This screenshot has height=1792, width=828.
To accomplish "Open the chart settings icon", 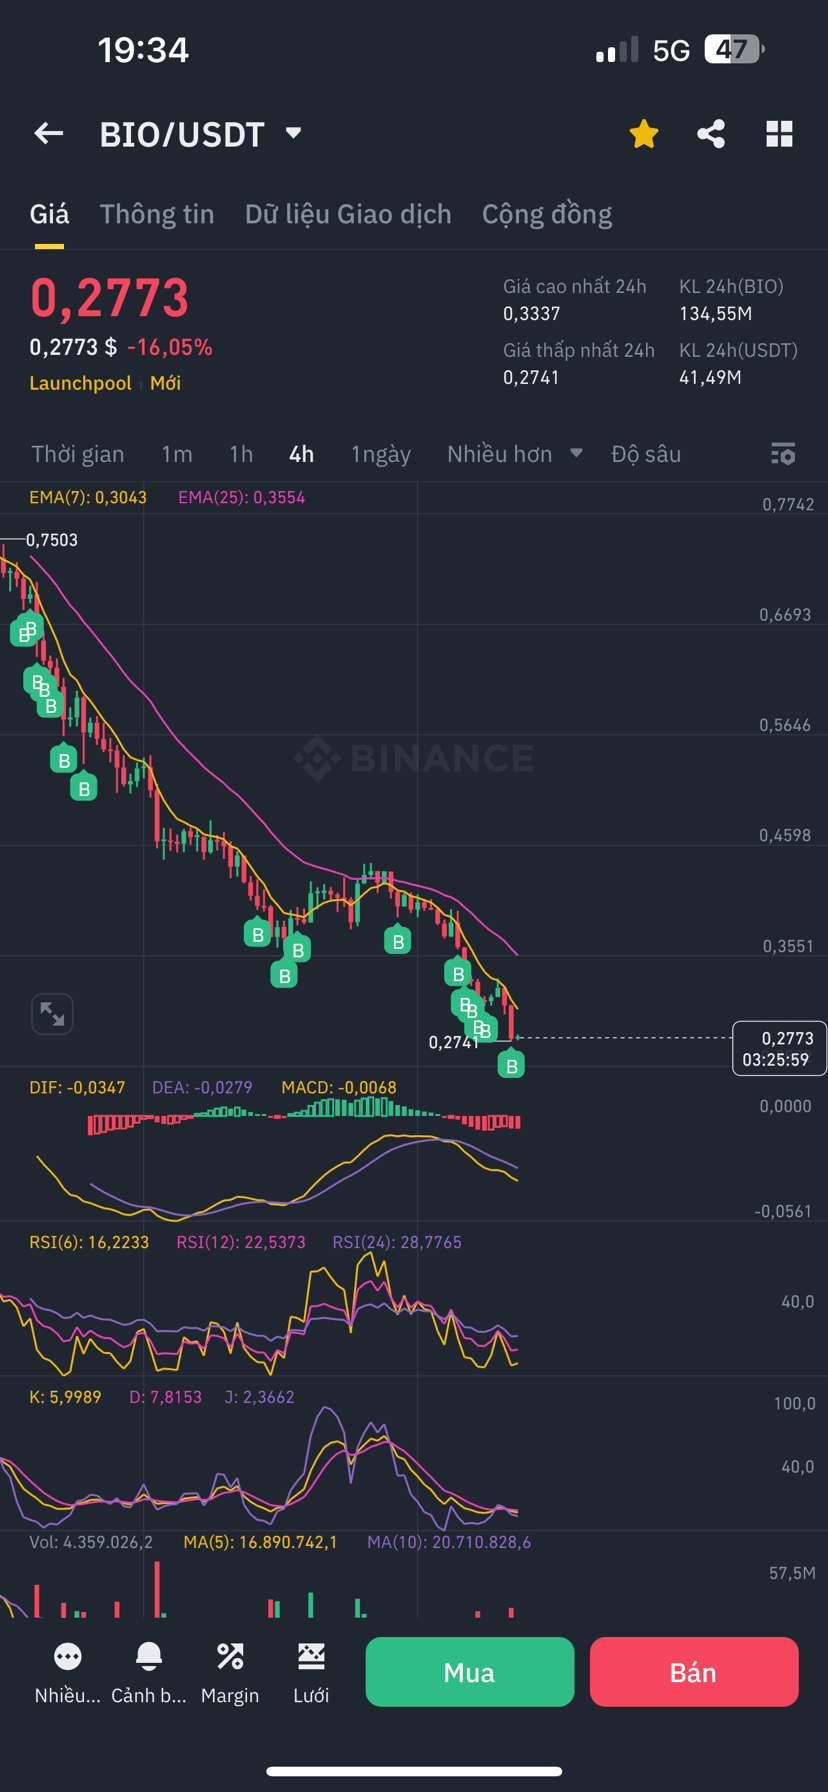I will [x=783, y=454].
